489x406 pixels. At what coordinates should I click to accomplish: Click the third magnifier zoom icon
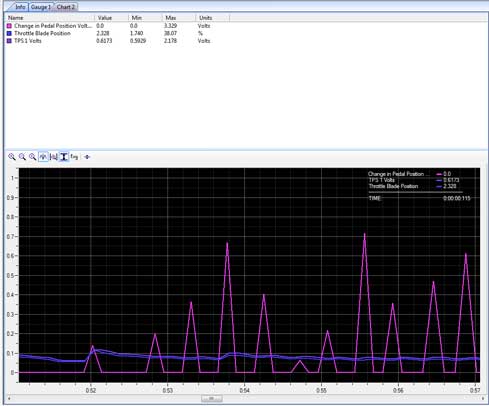point(33,157)
